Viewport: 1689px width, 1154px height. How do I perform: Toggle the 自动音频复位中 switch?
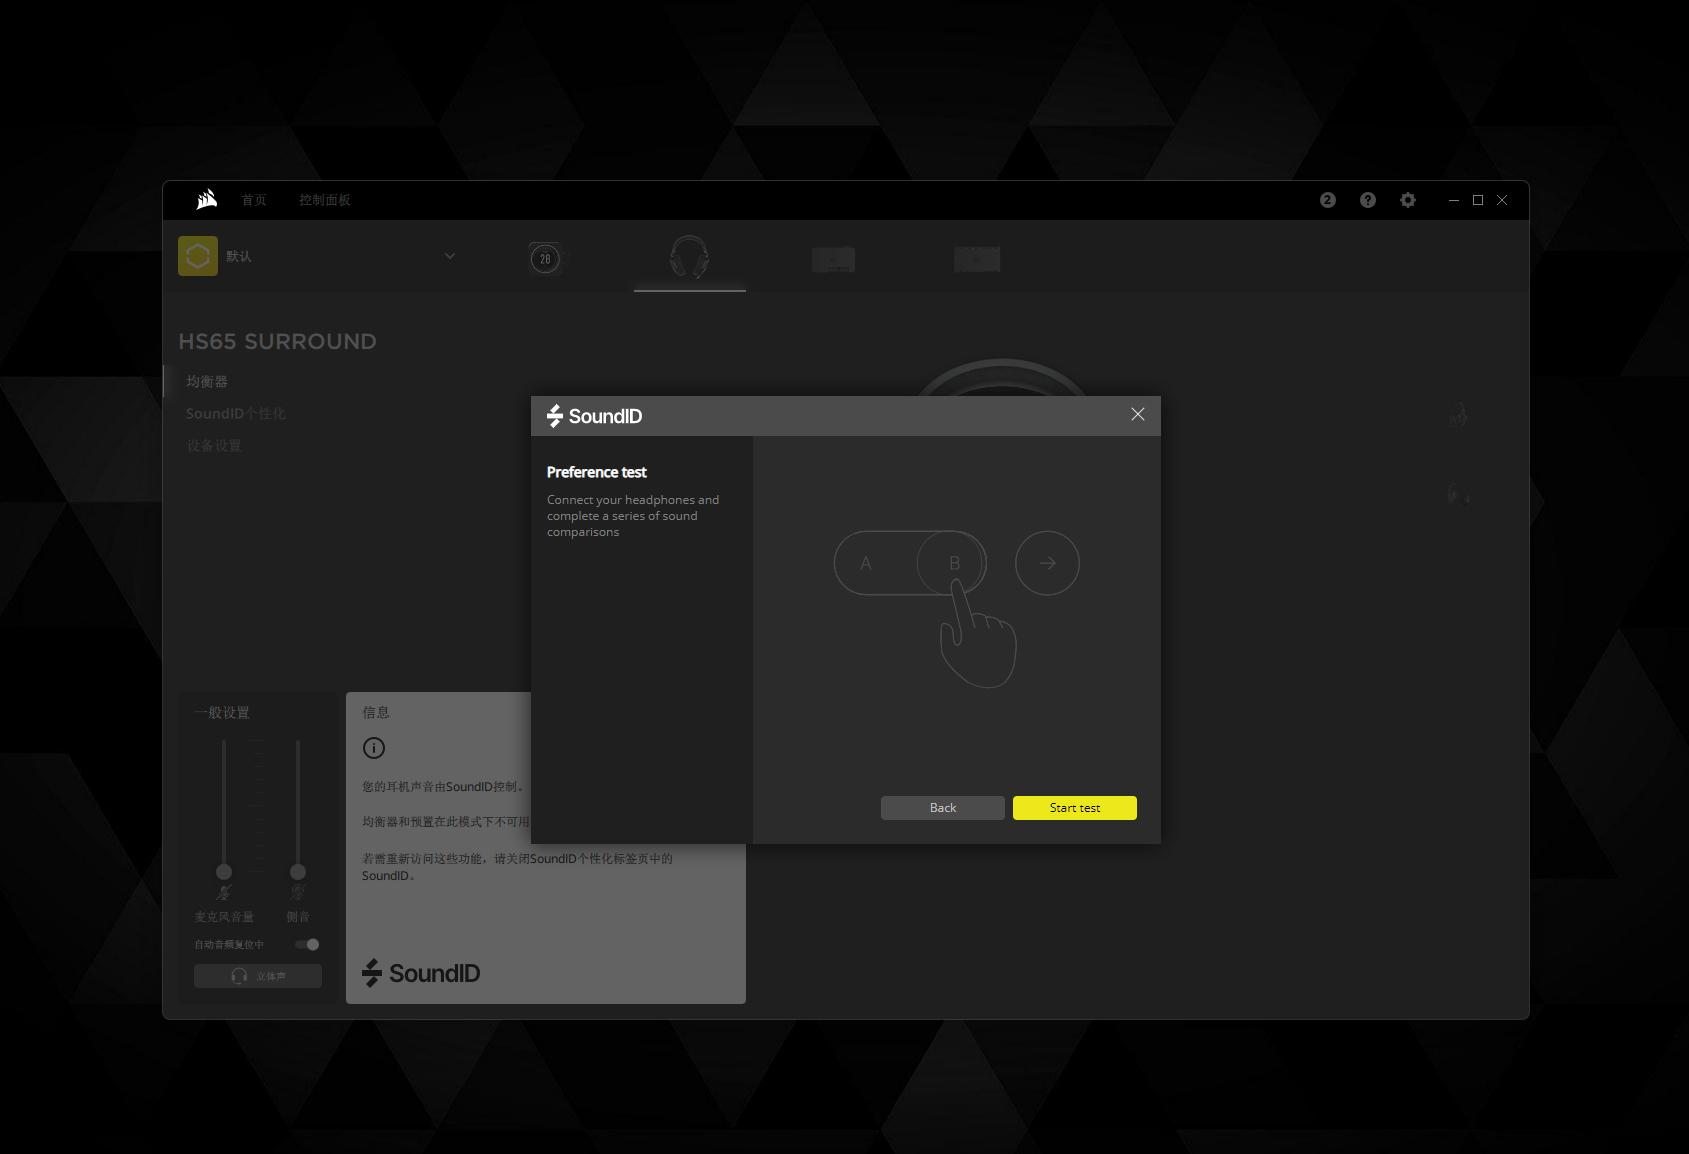[x=307, y=944]
